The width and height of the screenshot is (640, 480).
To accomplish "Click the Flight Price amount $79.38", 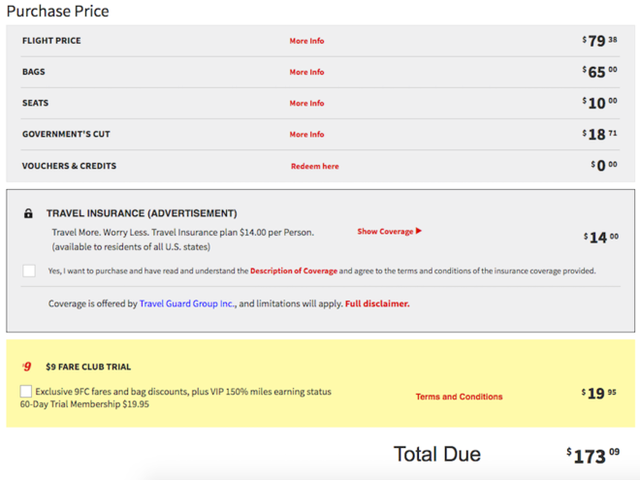I will tap(600, 41).
